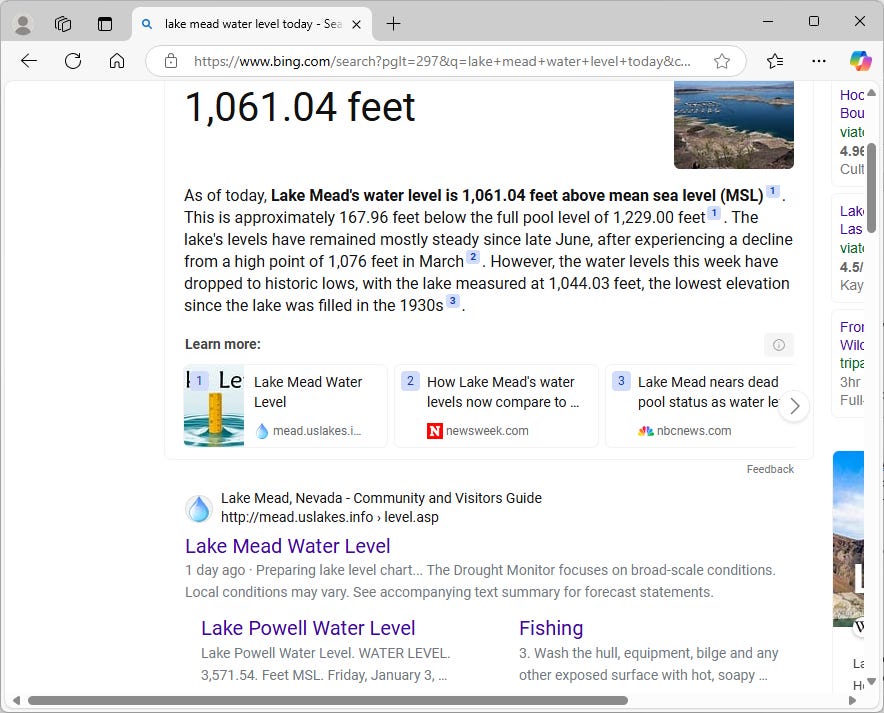Click 'Lake Mead, Nevada - Community and Visitors Guide' text
The height and width of the screenshot is (713, 884).
[x=381, y=498]
